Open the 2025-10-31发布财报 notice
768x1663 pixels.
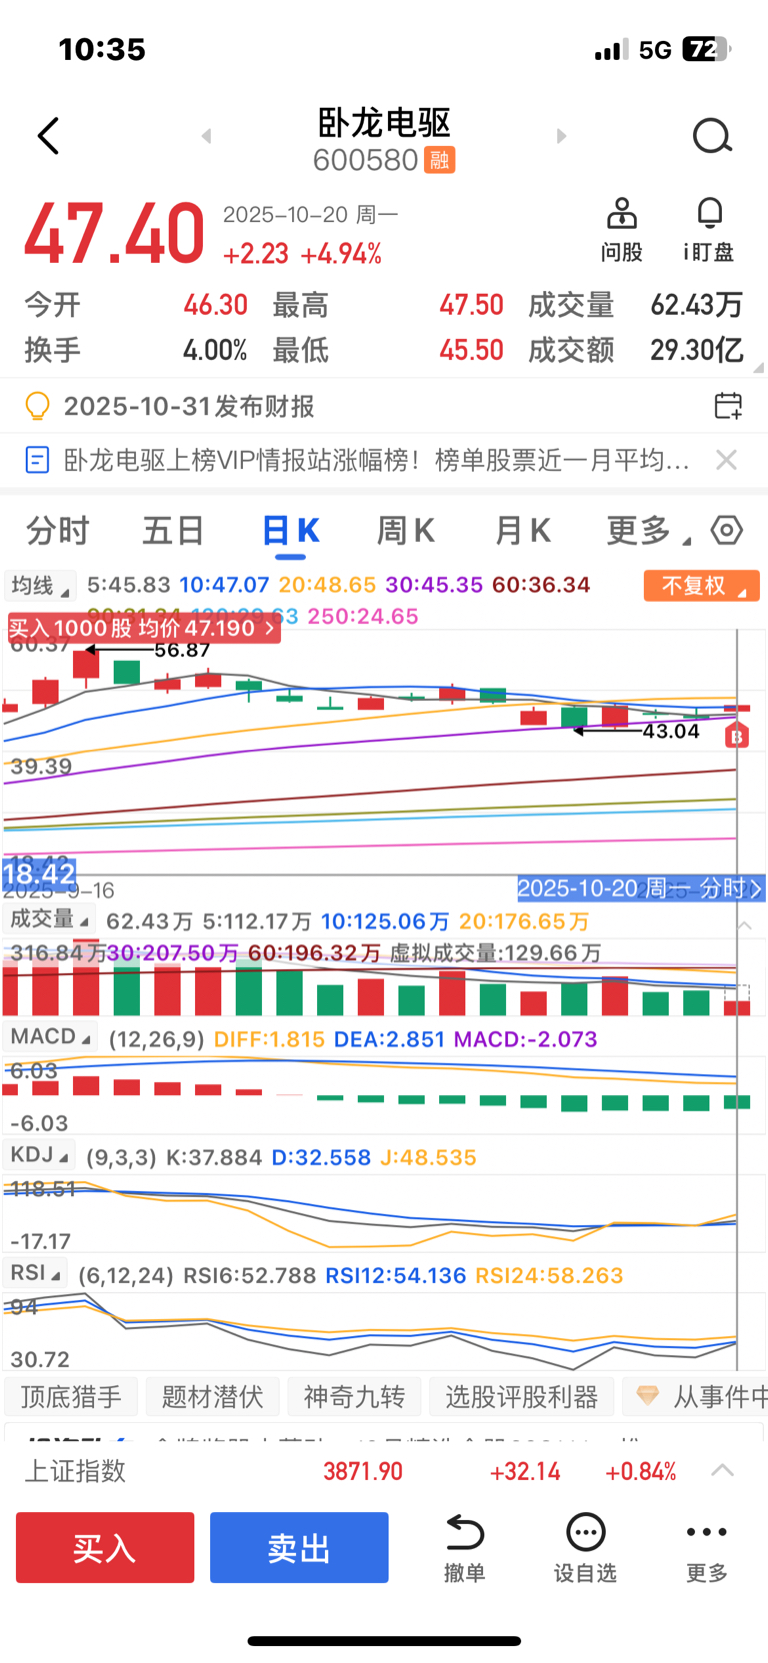click(189, 406)
